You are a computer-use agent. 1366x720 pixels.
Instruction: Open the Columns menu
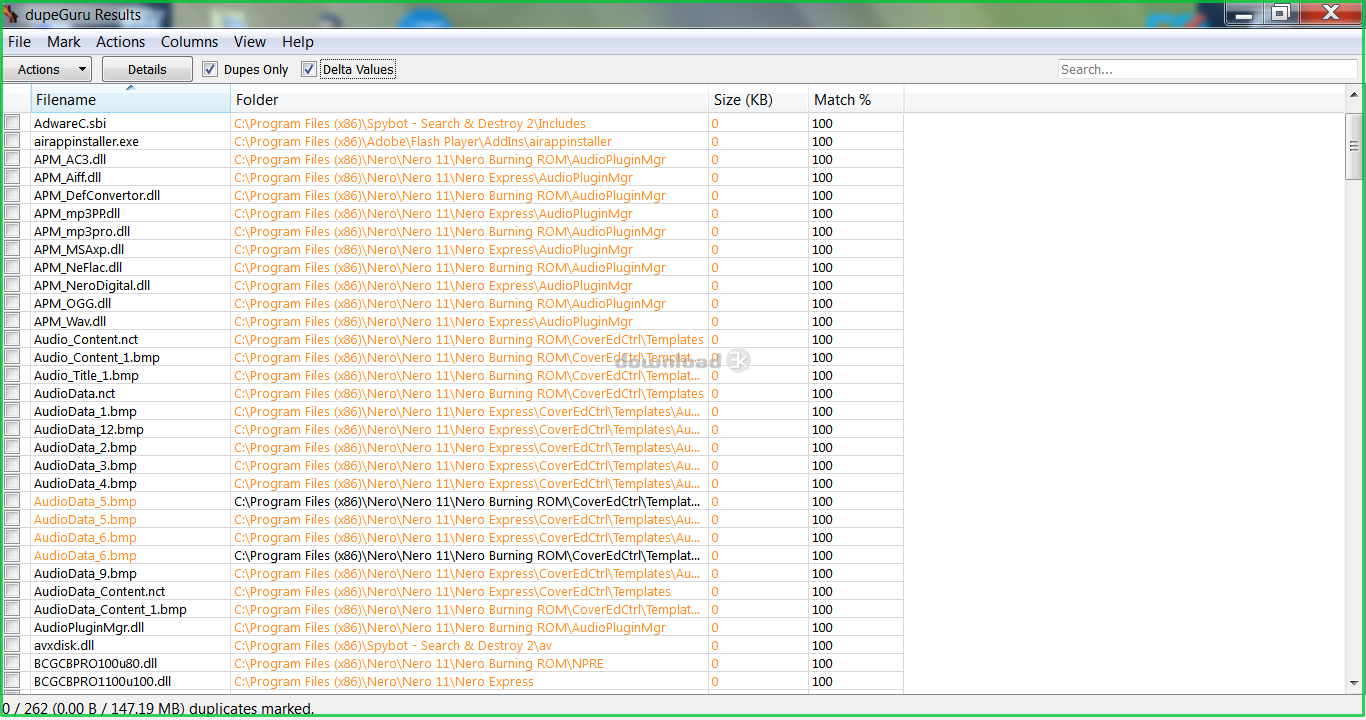coord(189,42)
